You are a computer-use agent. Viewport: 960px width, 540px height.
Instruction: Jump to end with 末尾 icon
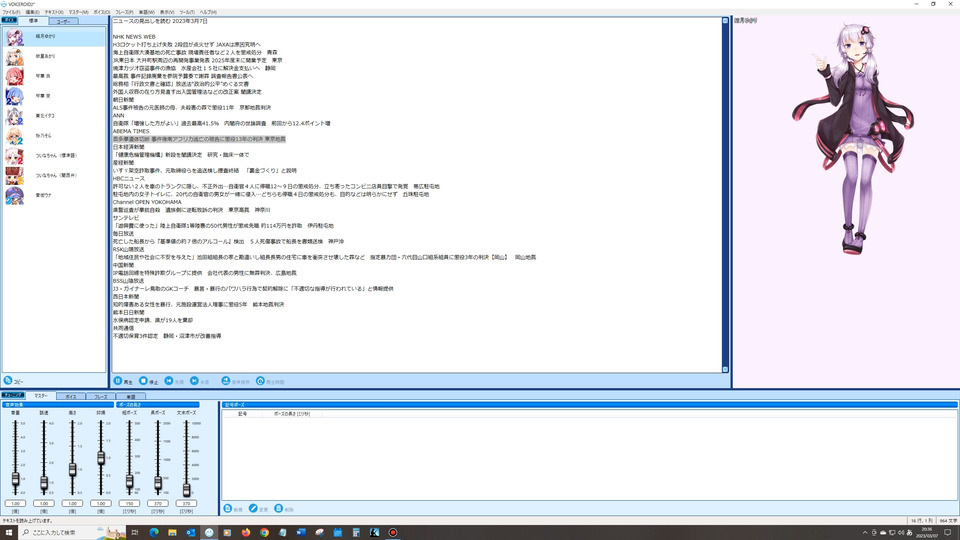coord(194,381)
